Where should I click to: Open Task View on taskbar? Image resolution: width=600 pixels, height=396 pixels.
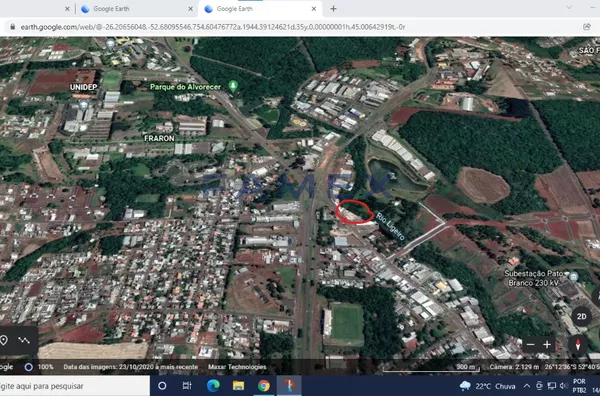(x=187, y=386)
